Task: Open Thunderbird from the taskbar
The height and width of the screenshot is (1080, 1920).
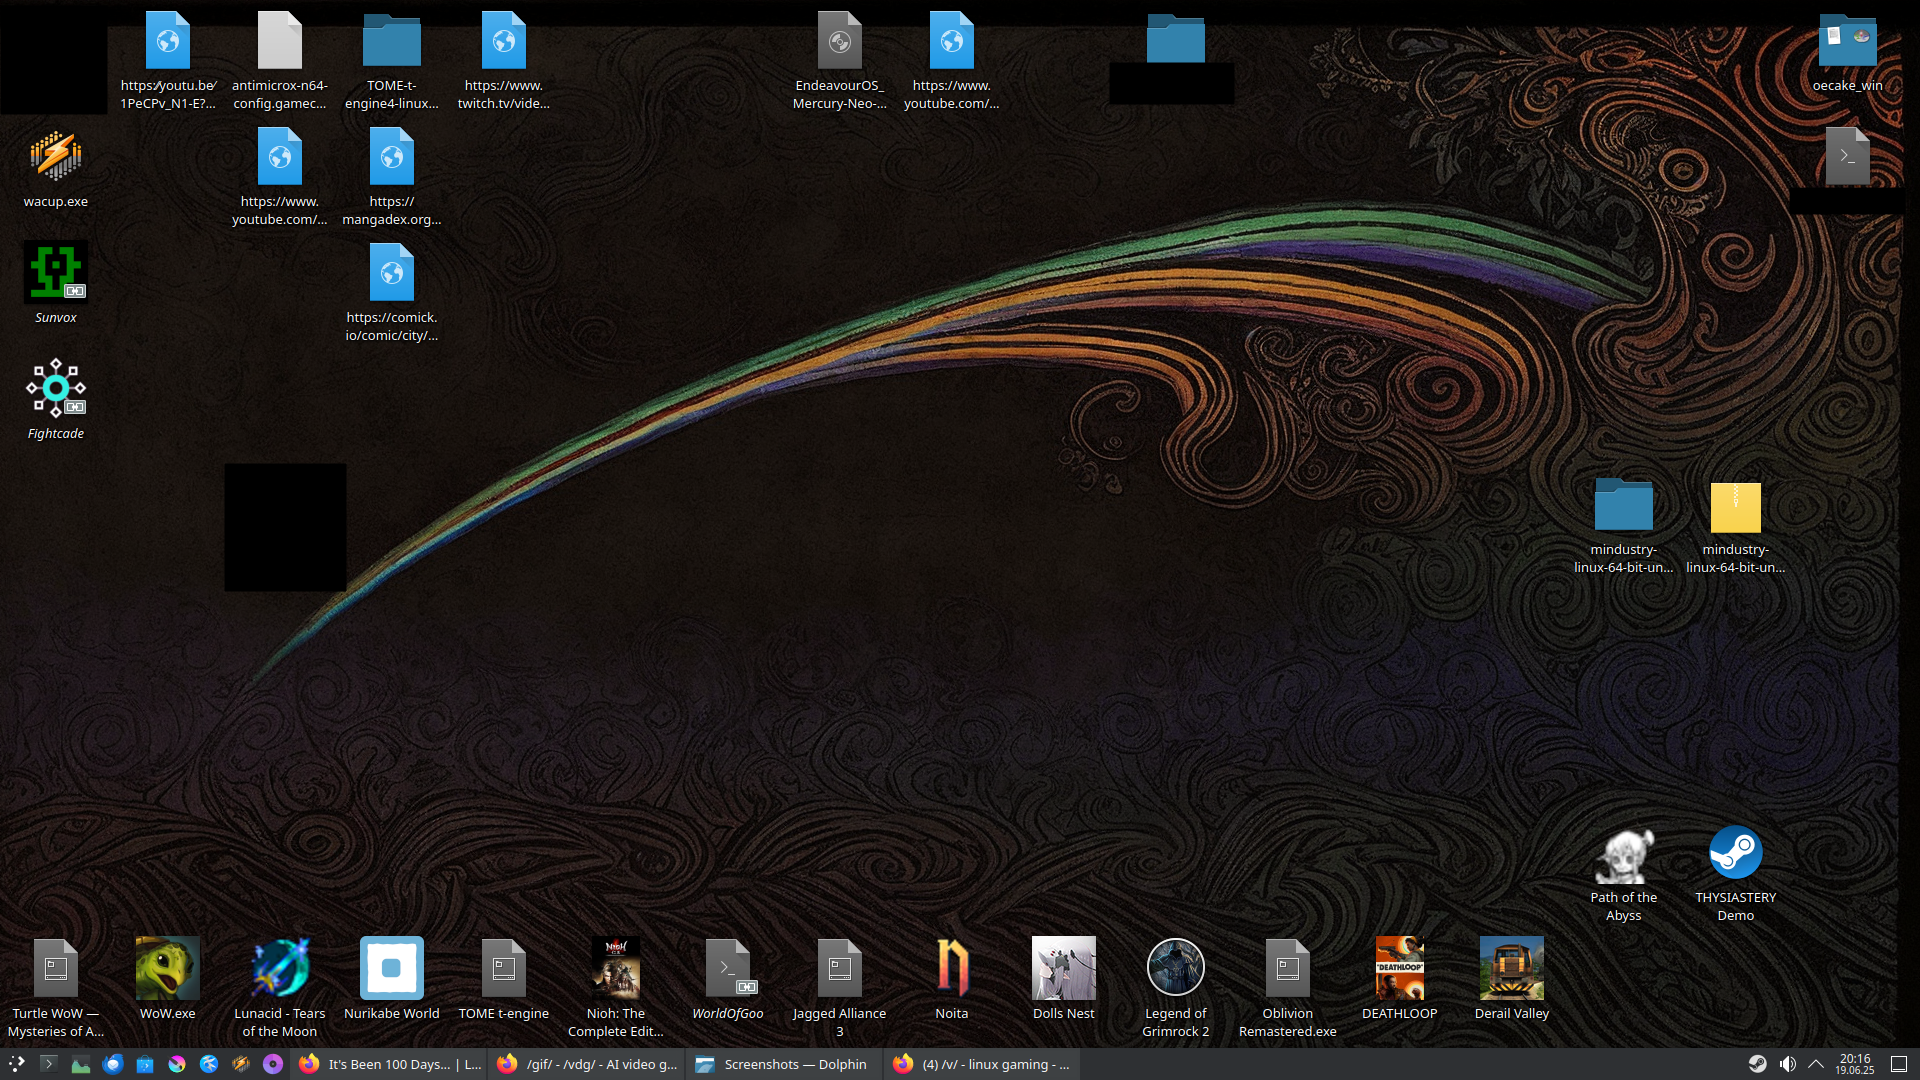Action: click(x=113, y=1064)
